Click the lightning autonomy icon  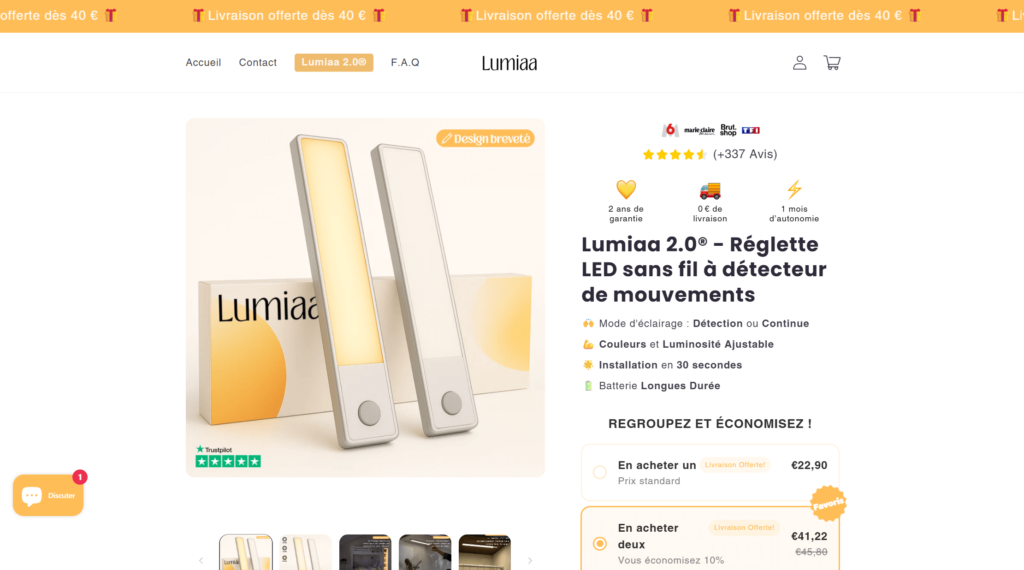(794, 189)
